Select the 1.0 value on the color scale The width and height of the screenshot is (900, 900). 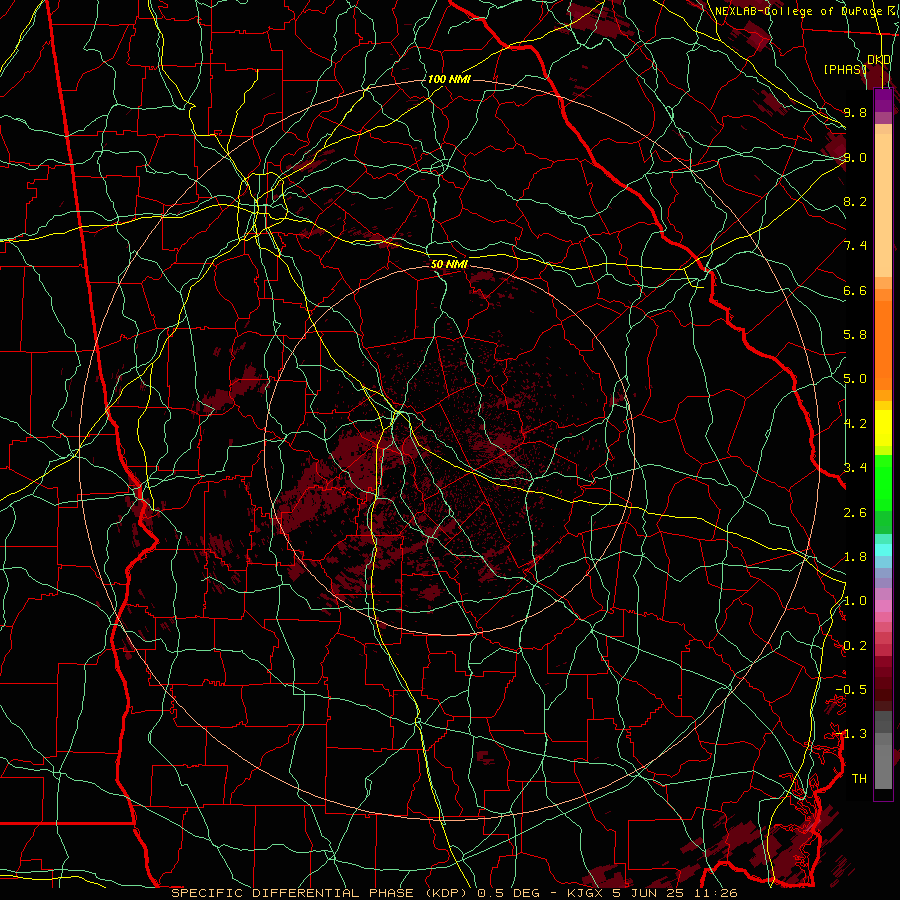pyautogui.click(x=855, y=601)
